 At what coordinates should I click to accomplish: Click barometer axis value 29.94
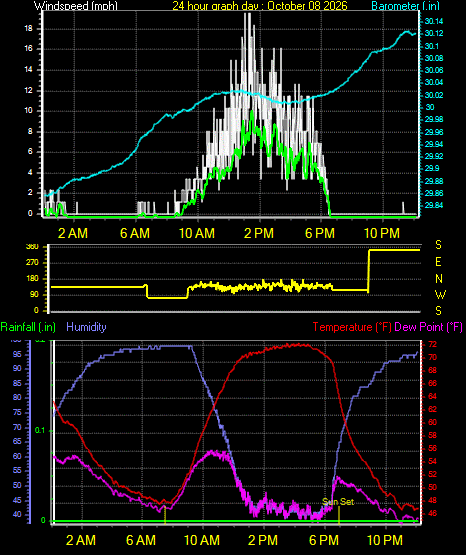[x=434, y=144]
